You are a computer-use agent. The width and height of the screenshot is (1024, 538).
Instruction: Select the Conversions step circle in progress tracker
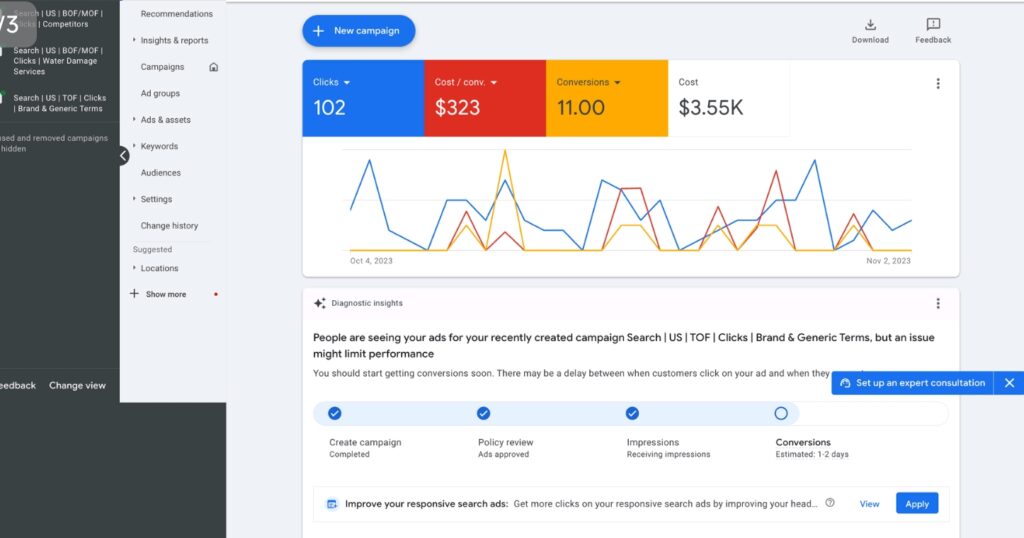tap(781, 413)
